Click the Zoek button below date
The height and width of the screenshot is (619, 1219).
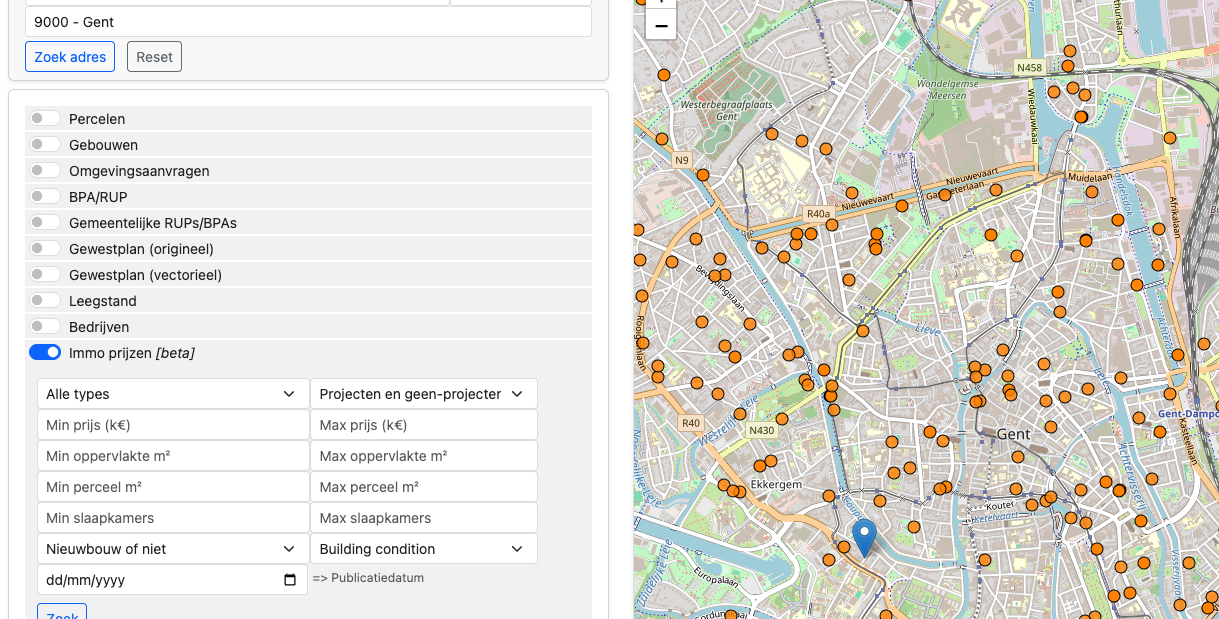point(62,611)
